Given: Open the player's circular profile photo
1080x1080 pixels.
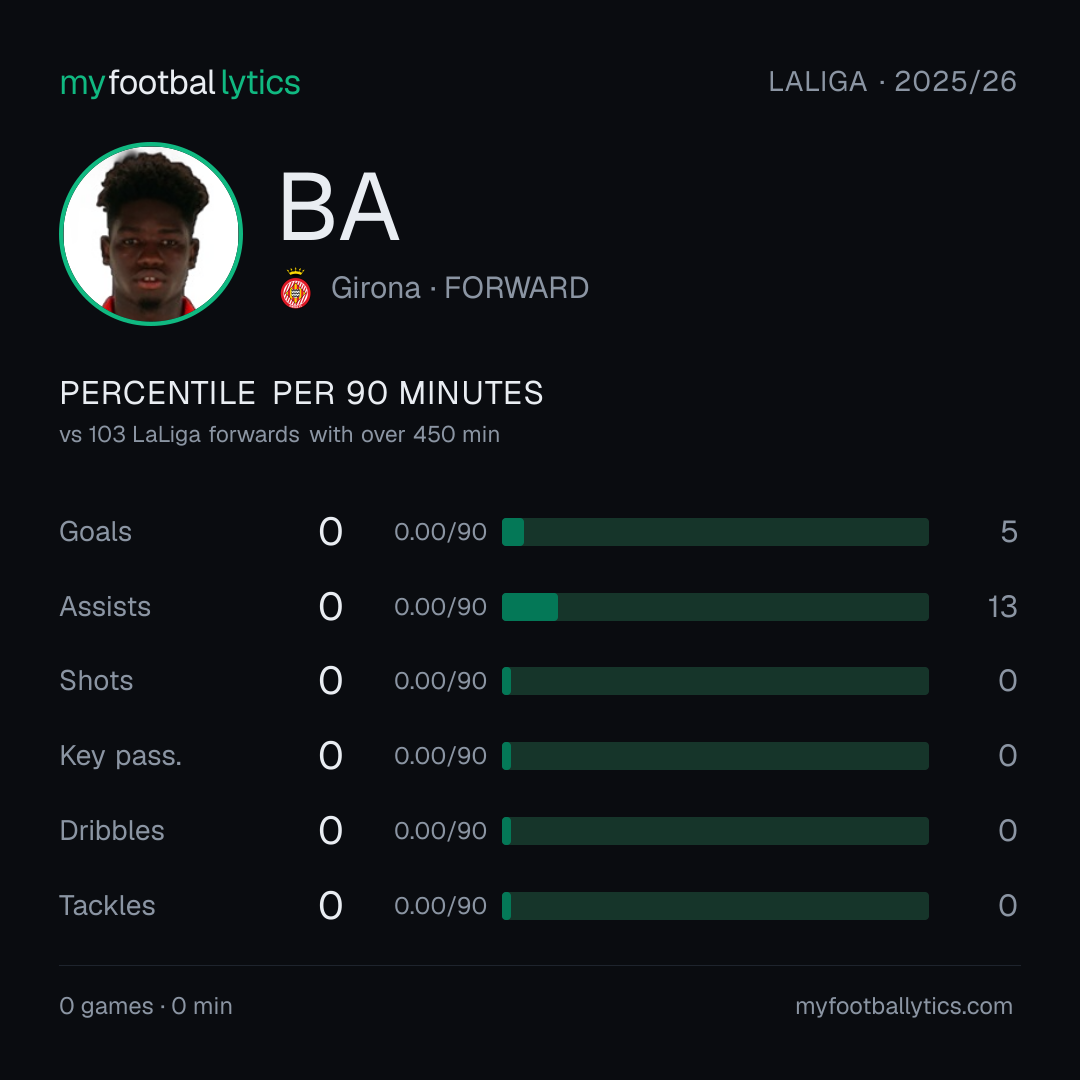Looking at the screenshot, I should point(151,233).
